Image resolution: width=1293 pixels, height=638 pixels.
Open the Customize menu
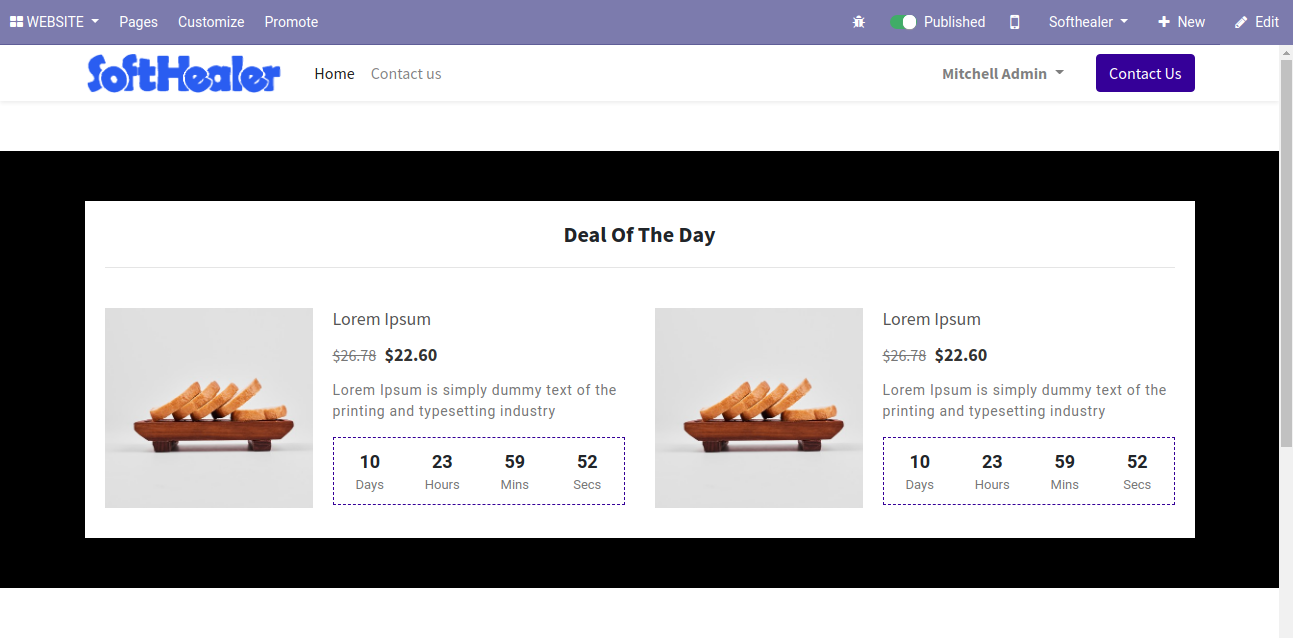click(x=211, y=22)
